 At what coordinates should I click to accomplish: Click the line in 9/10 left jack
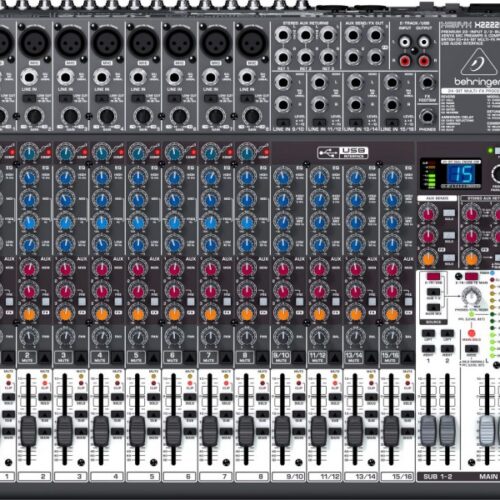click(x=283, y=82)
